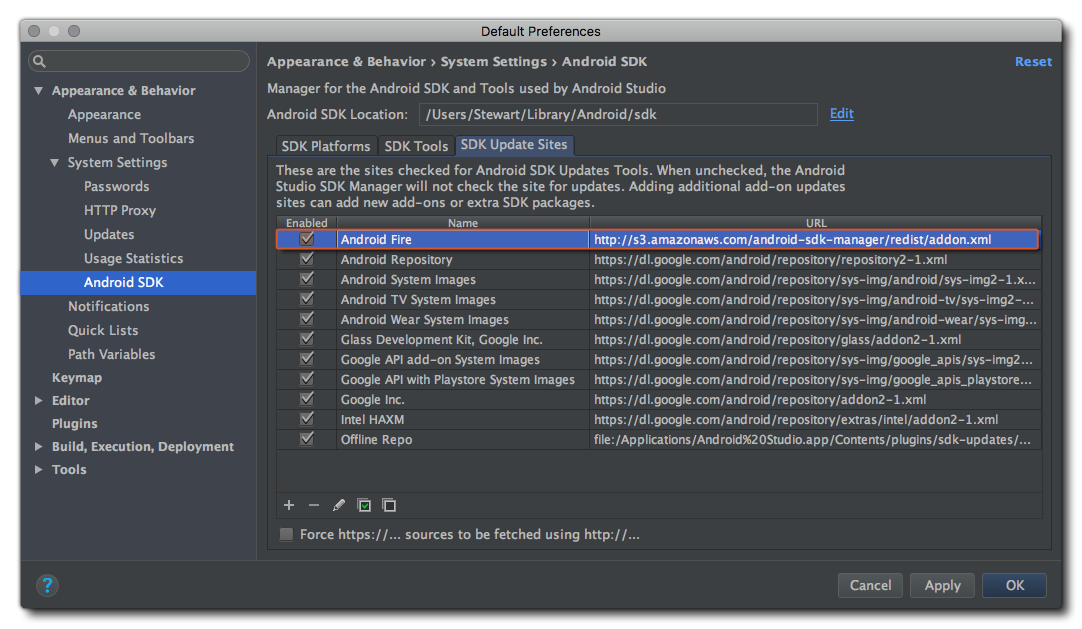Toggle the Intel HAXM enabled checkbox
1082x629 pixels.
point(307,419)
